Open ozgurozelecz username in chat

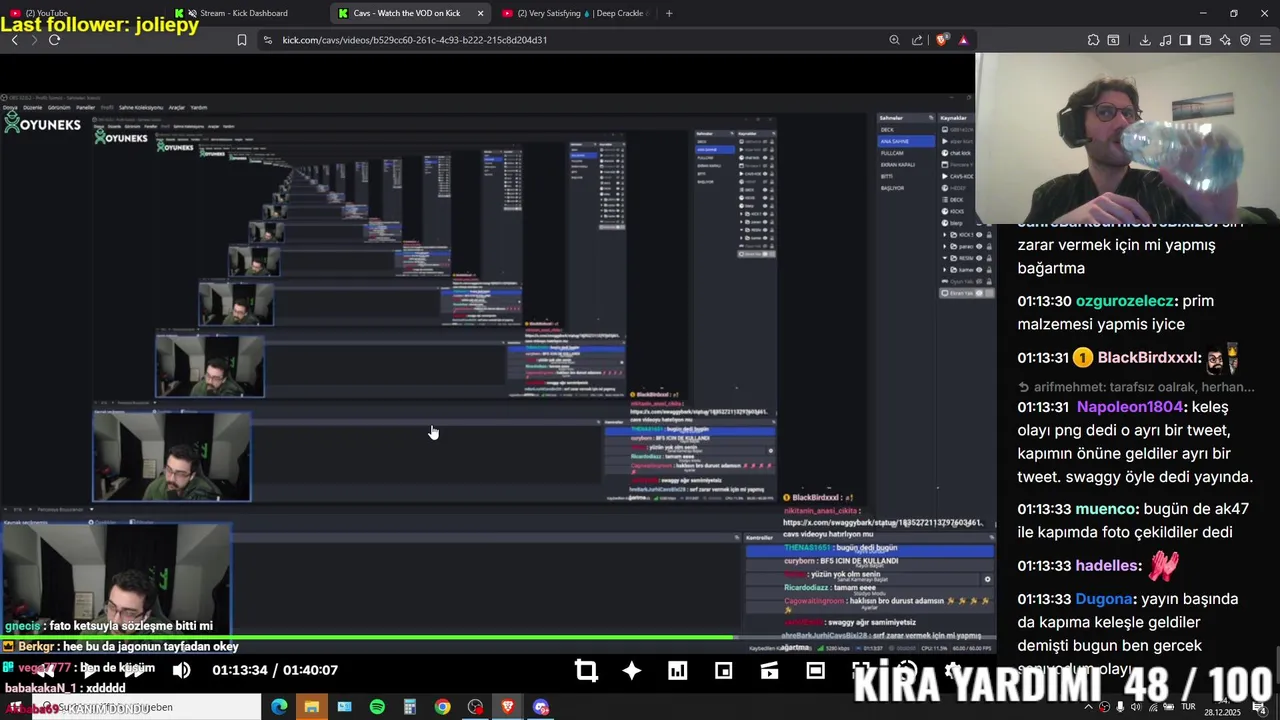pos(1124,300)
